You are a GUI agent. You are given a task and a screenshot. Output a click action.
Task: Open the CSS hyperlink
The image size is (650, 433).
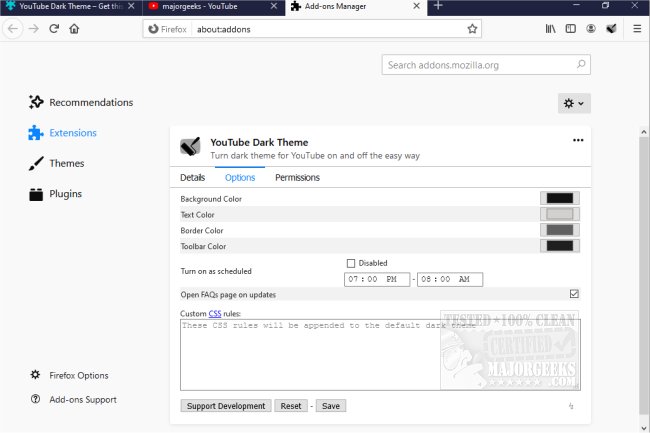215,314
